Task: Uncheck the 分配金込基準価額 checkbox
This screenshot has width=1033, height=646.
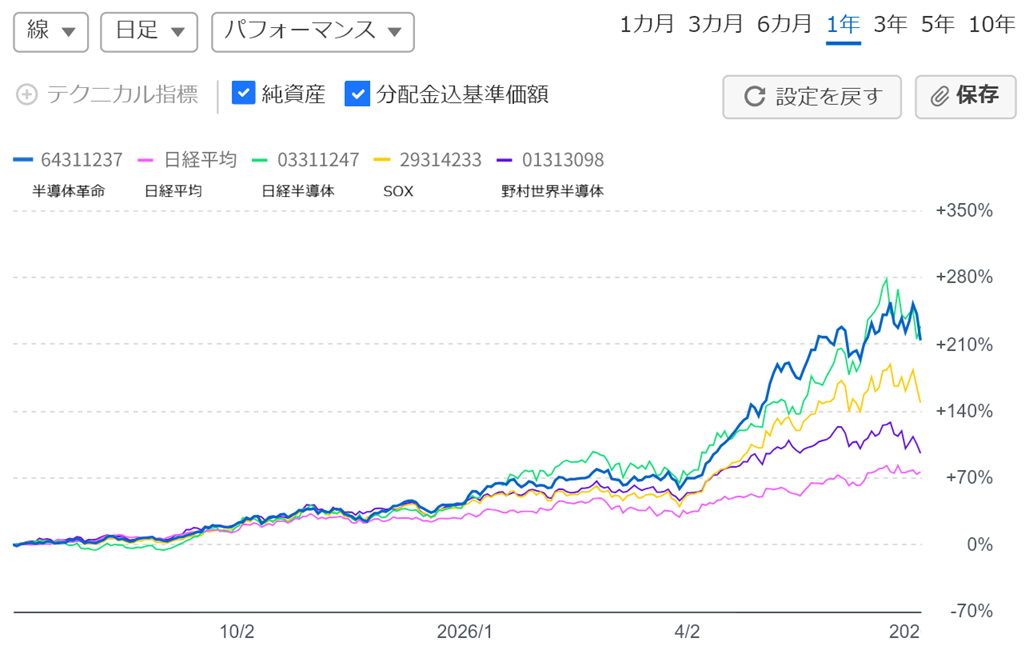Action: (357, 94)
